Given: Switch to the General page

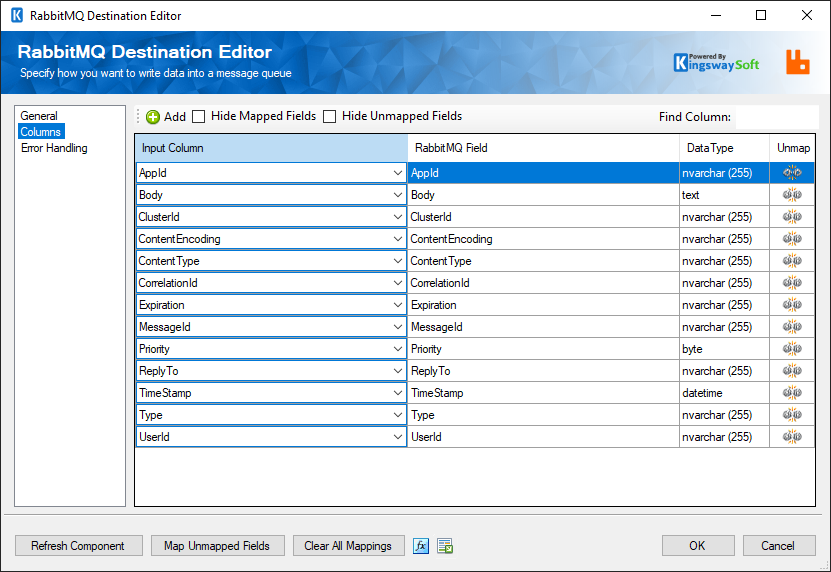Looking at the screenshot, I should pos(39,116).
